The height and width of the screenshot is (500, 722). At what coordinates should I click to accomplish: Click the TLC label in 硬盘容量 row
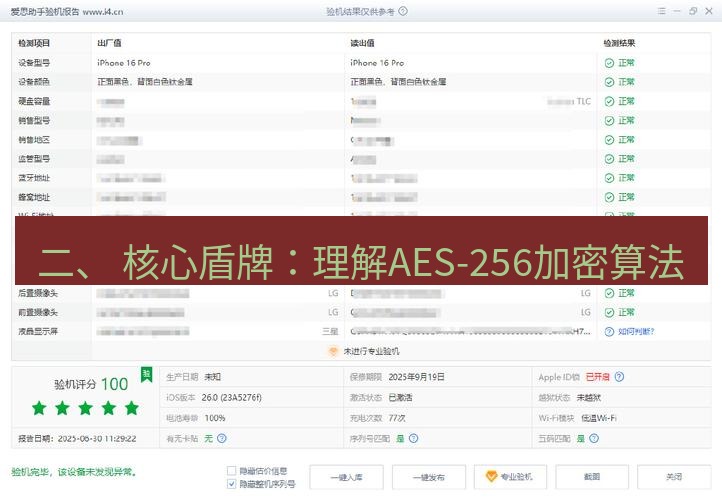(583, 101)
